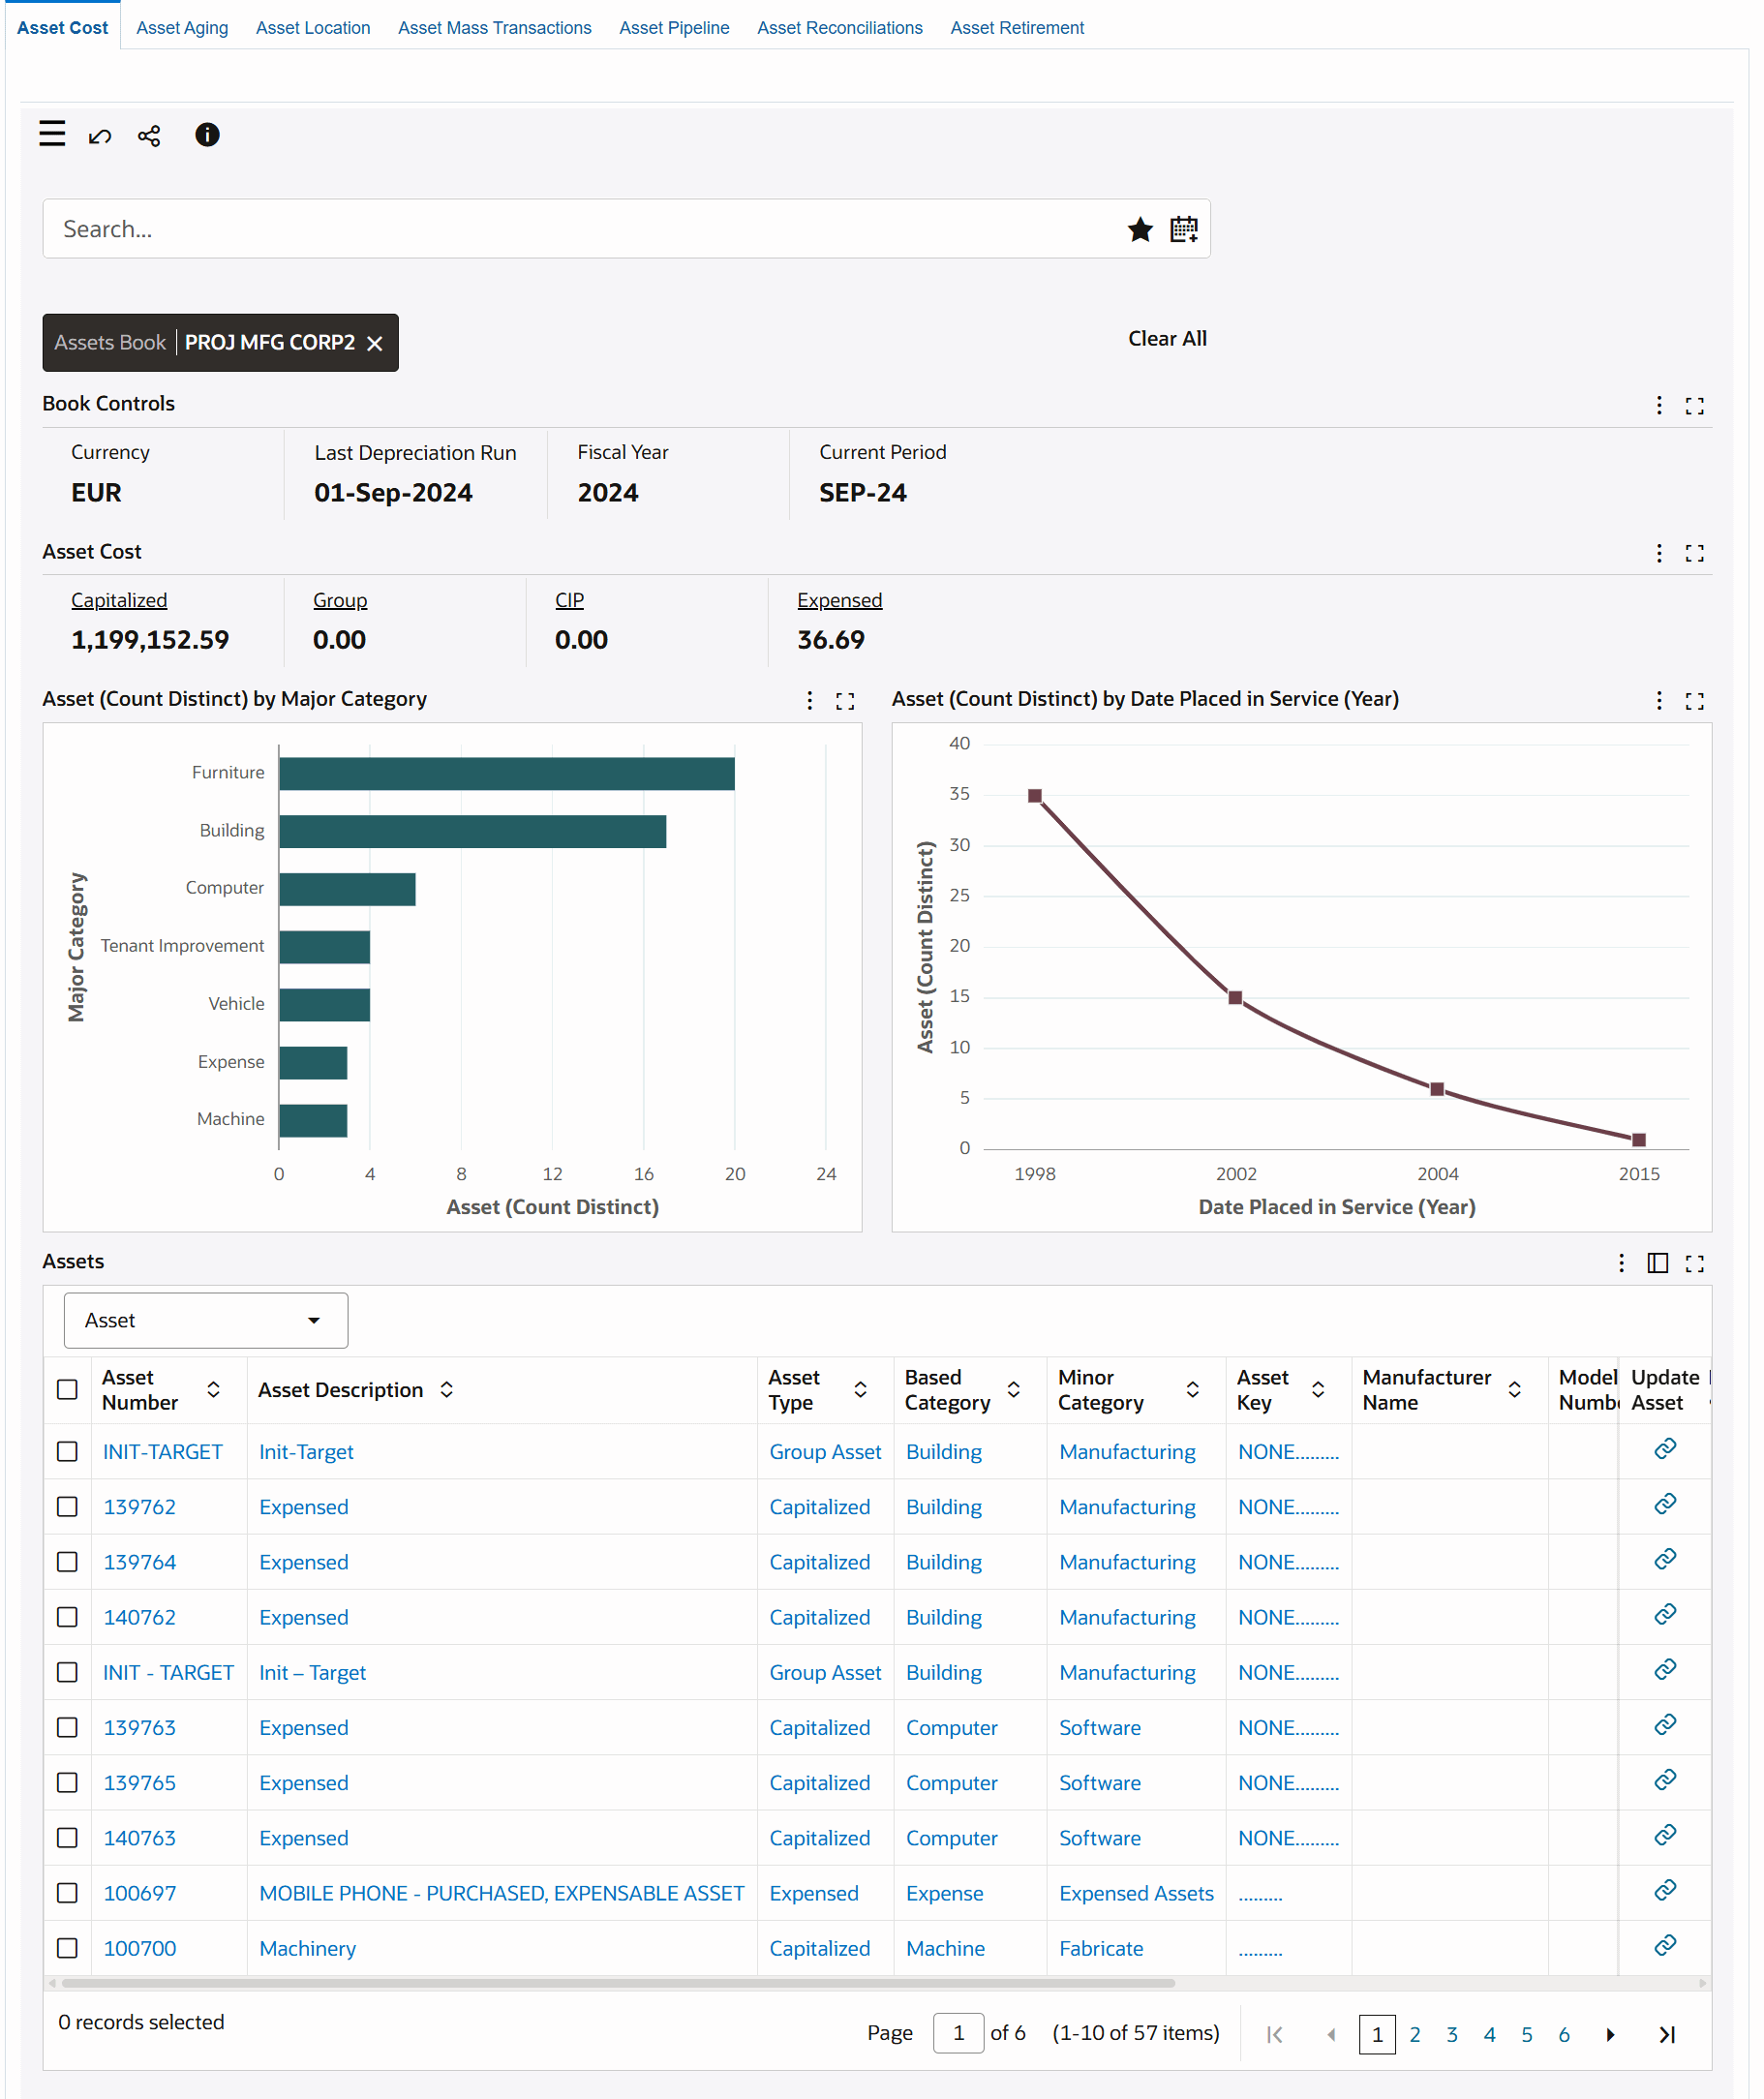Click Update Asset link icon for 100697
Screen dimensions: 1764x2099
[1664, 1889]
